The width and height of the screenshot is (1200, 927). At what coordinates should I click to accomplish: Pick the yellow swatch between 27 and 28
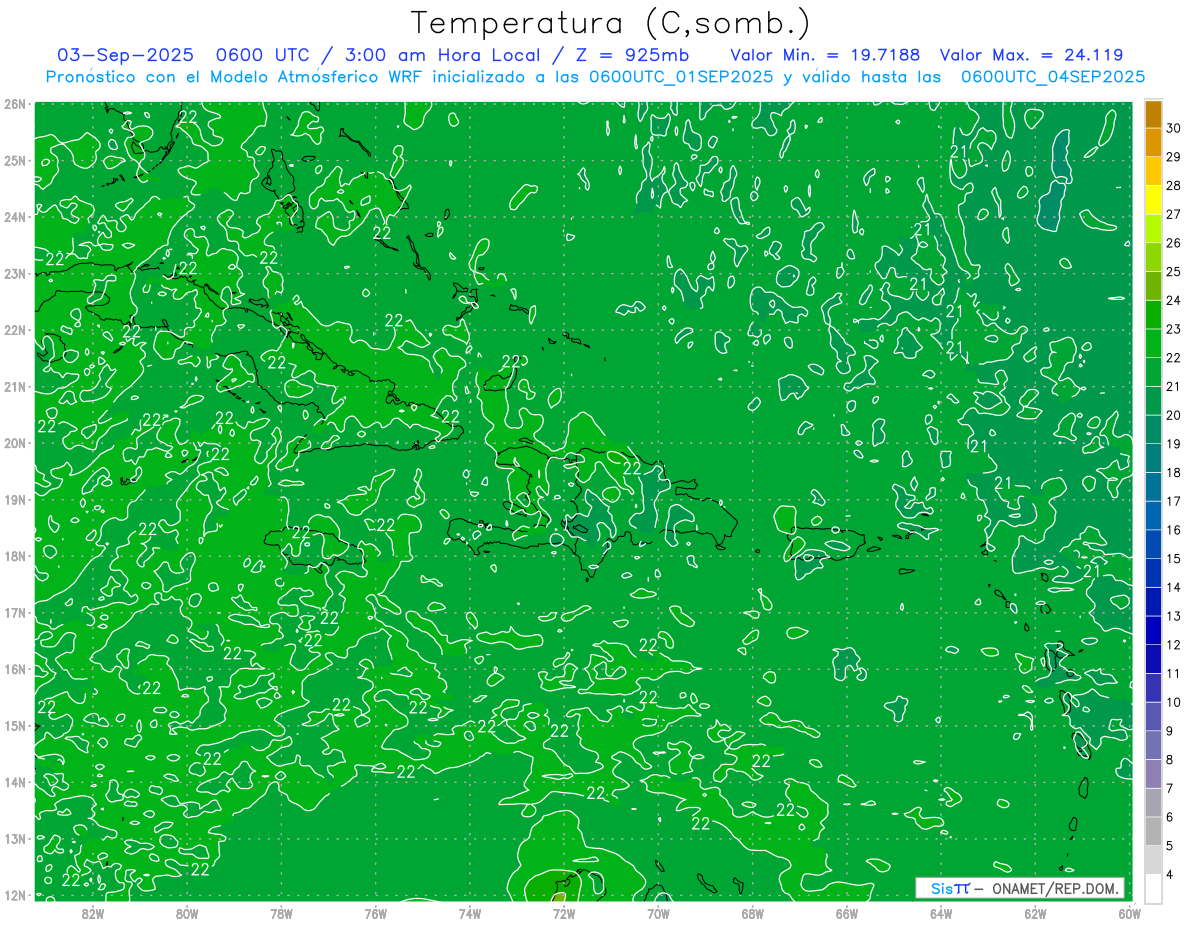coord(1153,200)
